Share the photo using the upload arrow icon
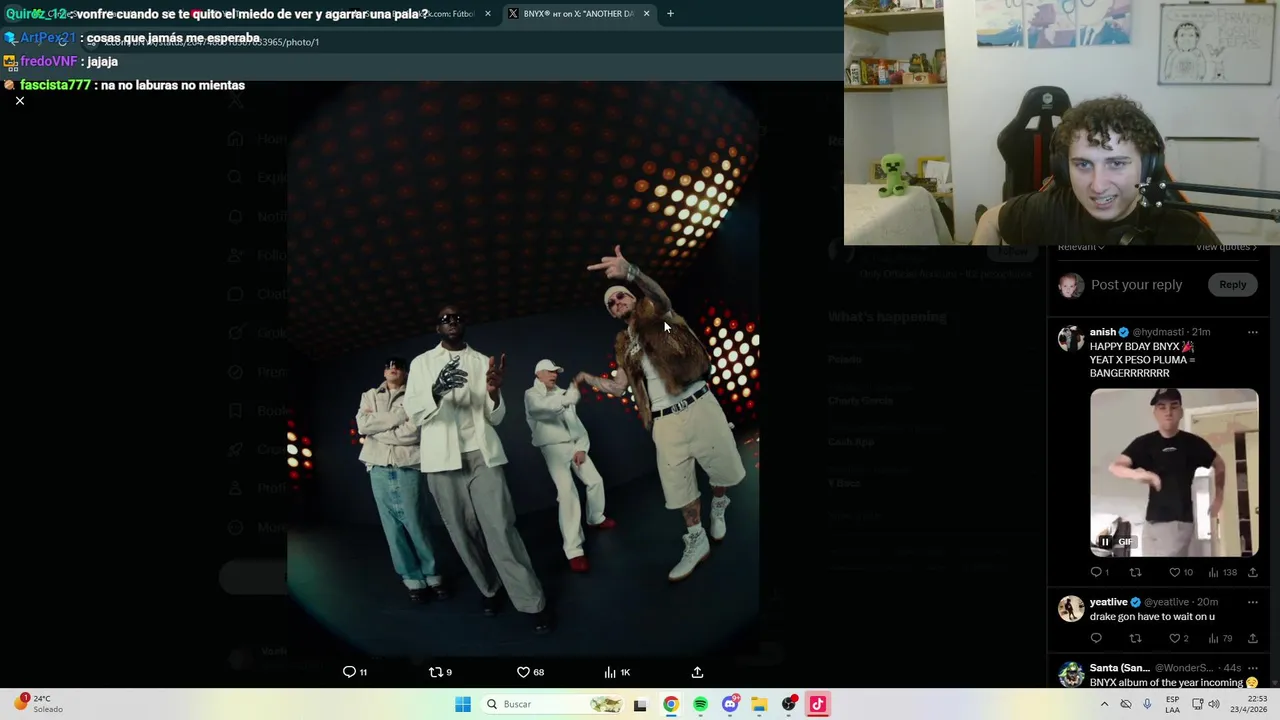The image size is (1280, 720). coord(697,672)
